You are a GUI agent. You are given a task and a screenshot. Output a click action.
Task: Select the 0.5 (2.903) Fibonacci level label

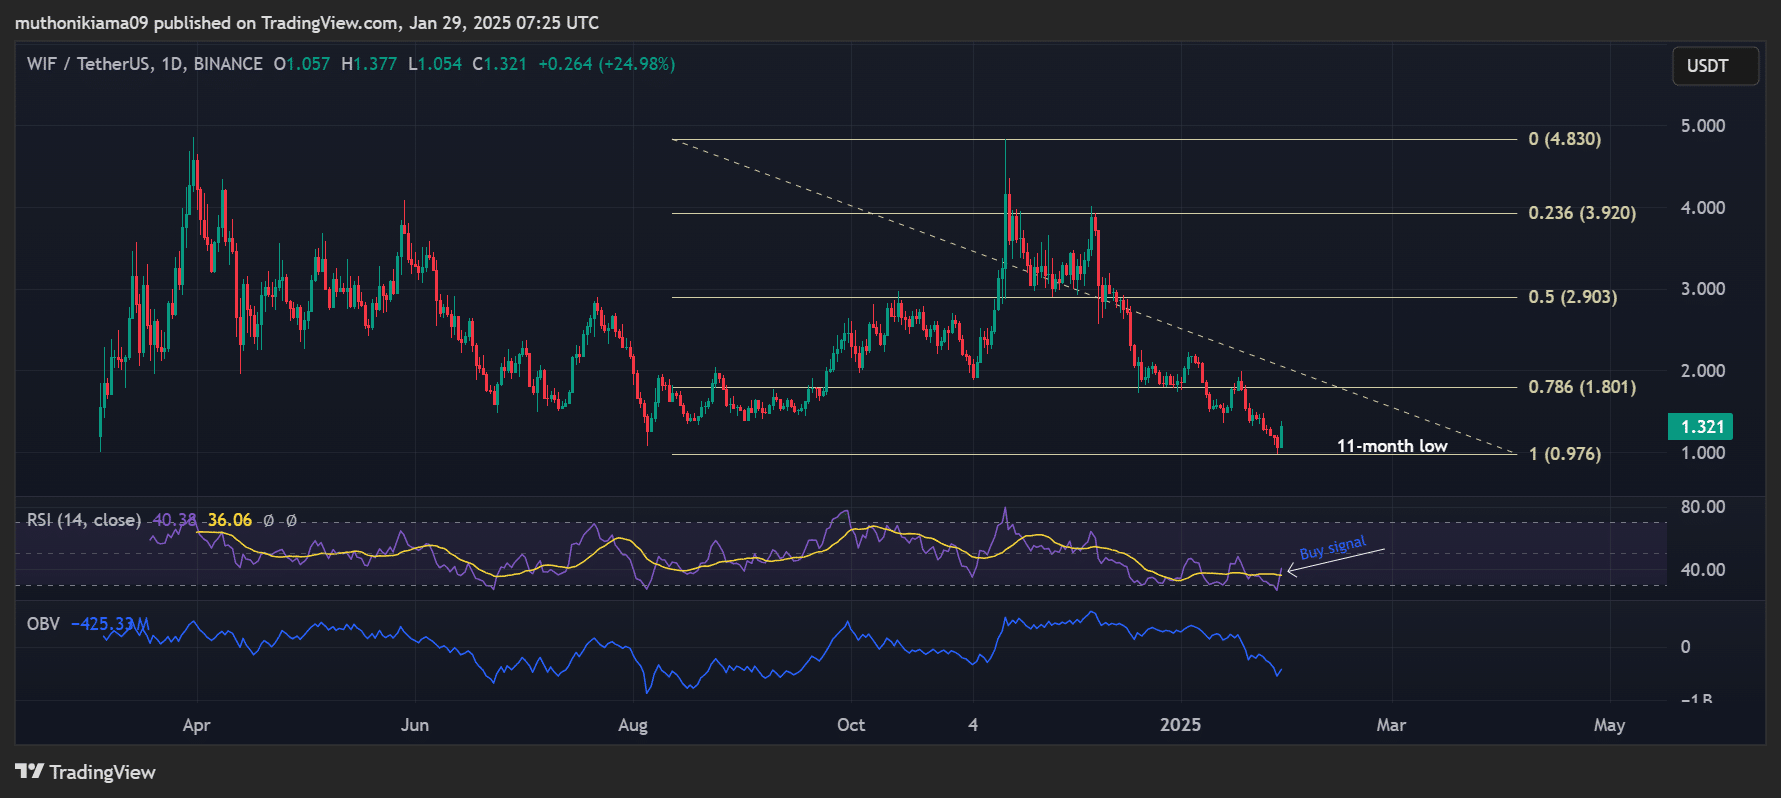click(x=1572, y=297)
